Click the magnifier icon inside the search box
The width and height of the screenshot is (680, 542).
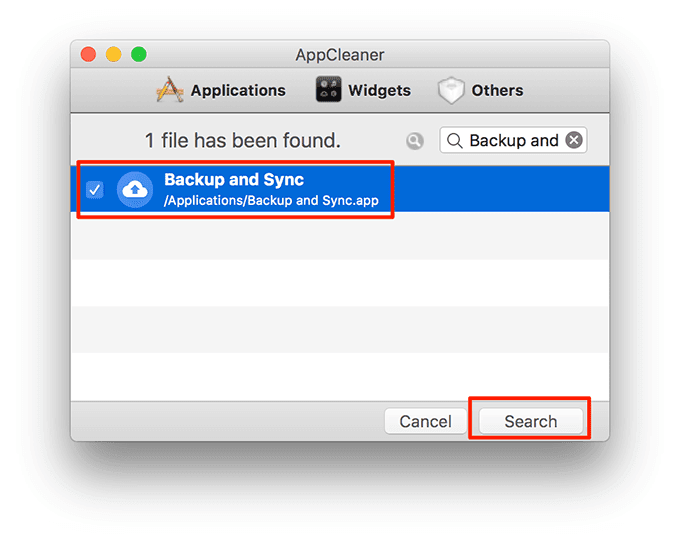455,140
